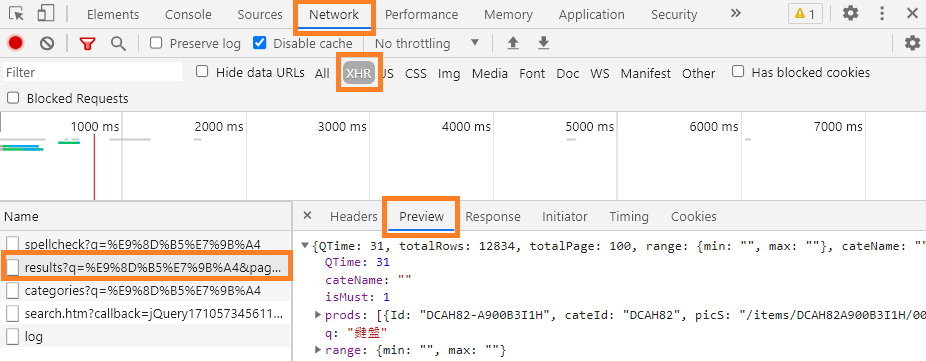Filter requests by CSS type
Image resolution: width=926 pixels, height=361 pixels.
click(416, 73)
